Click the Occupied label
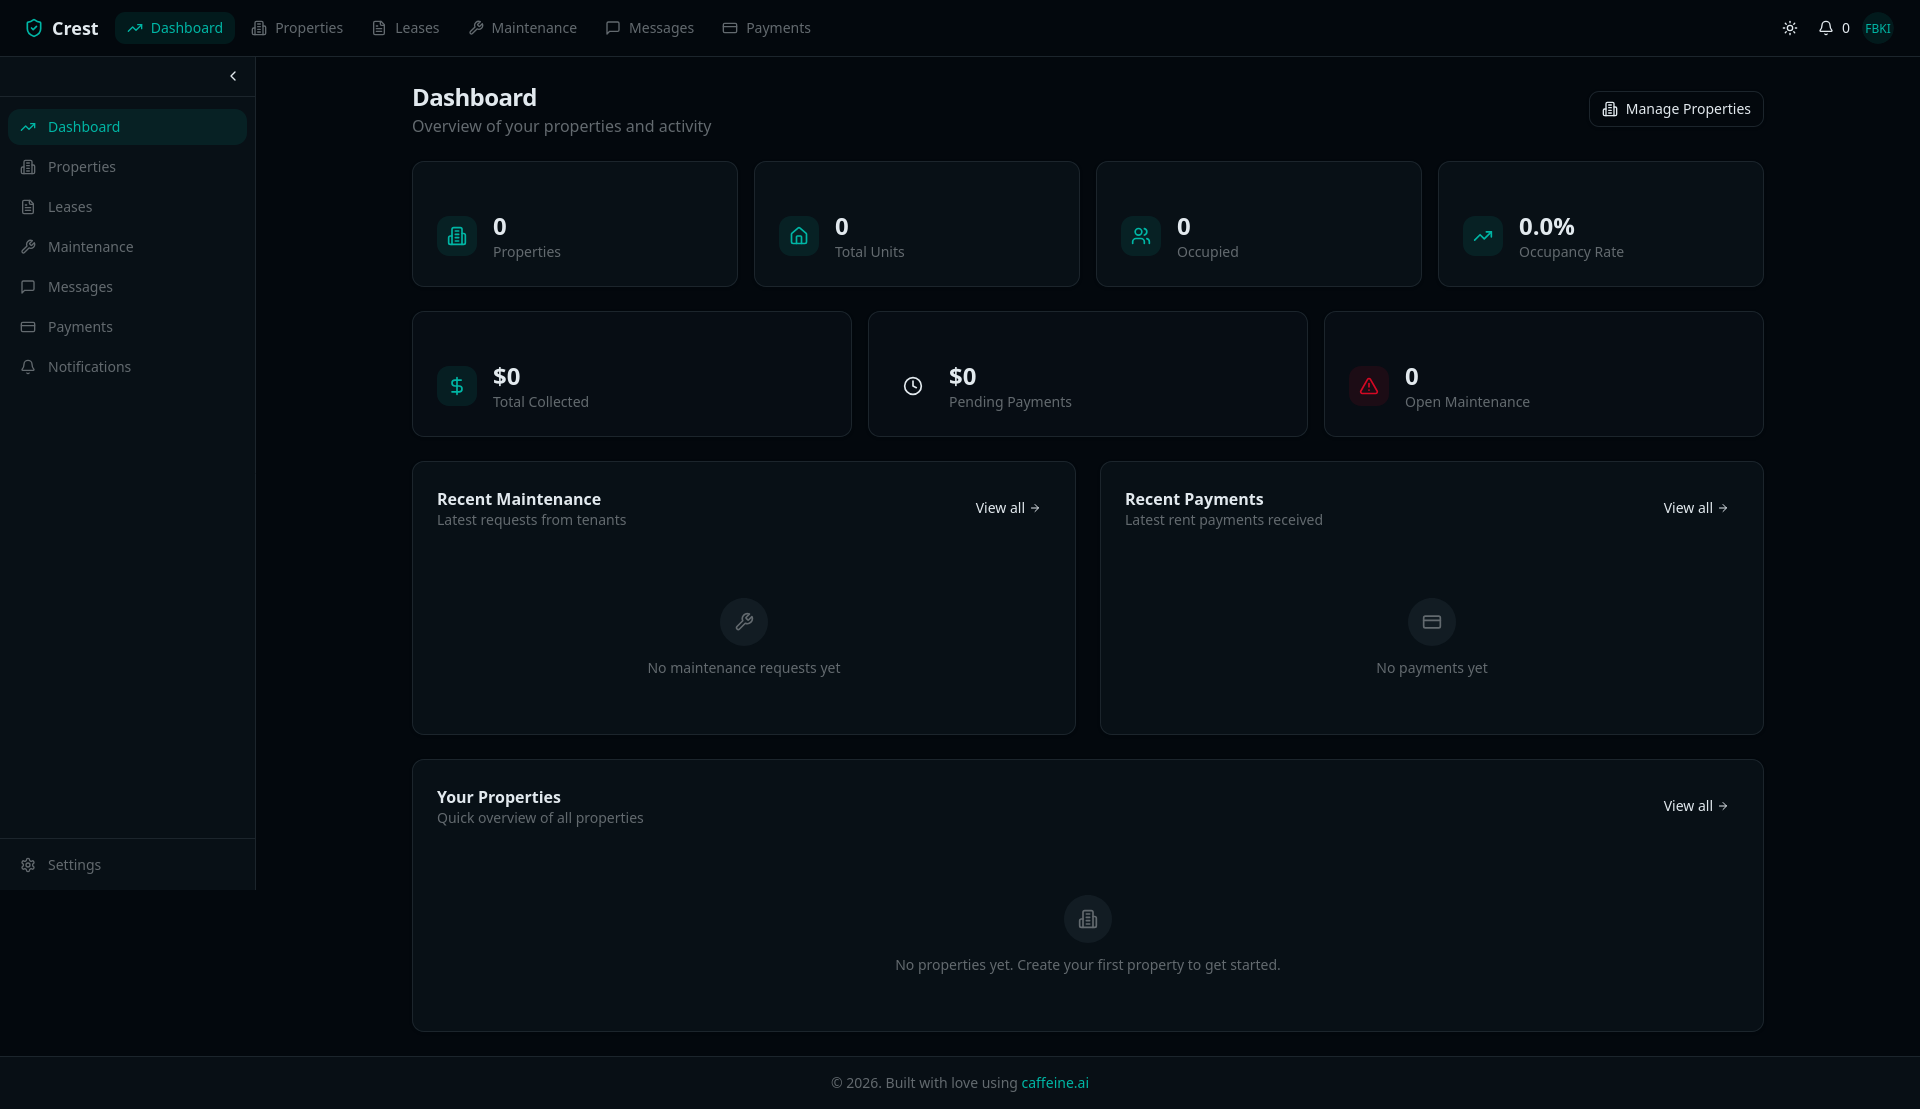Viewport: 1920px width, 1110px height. 1208,252
